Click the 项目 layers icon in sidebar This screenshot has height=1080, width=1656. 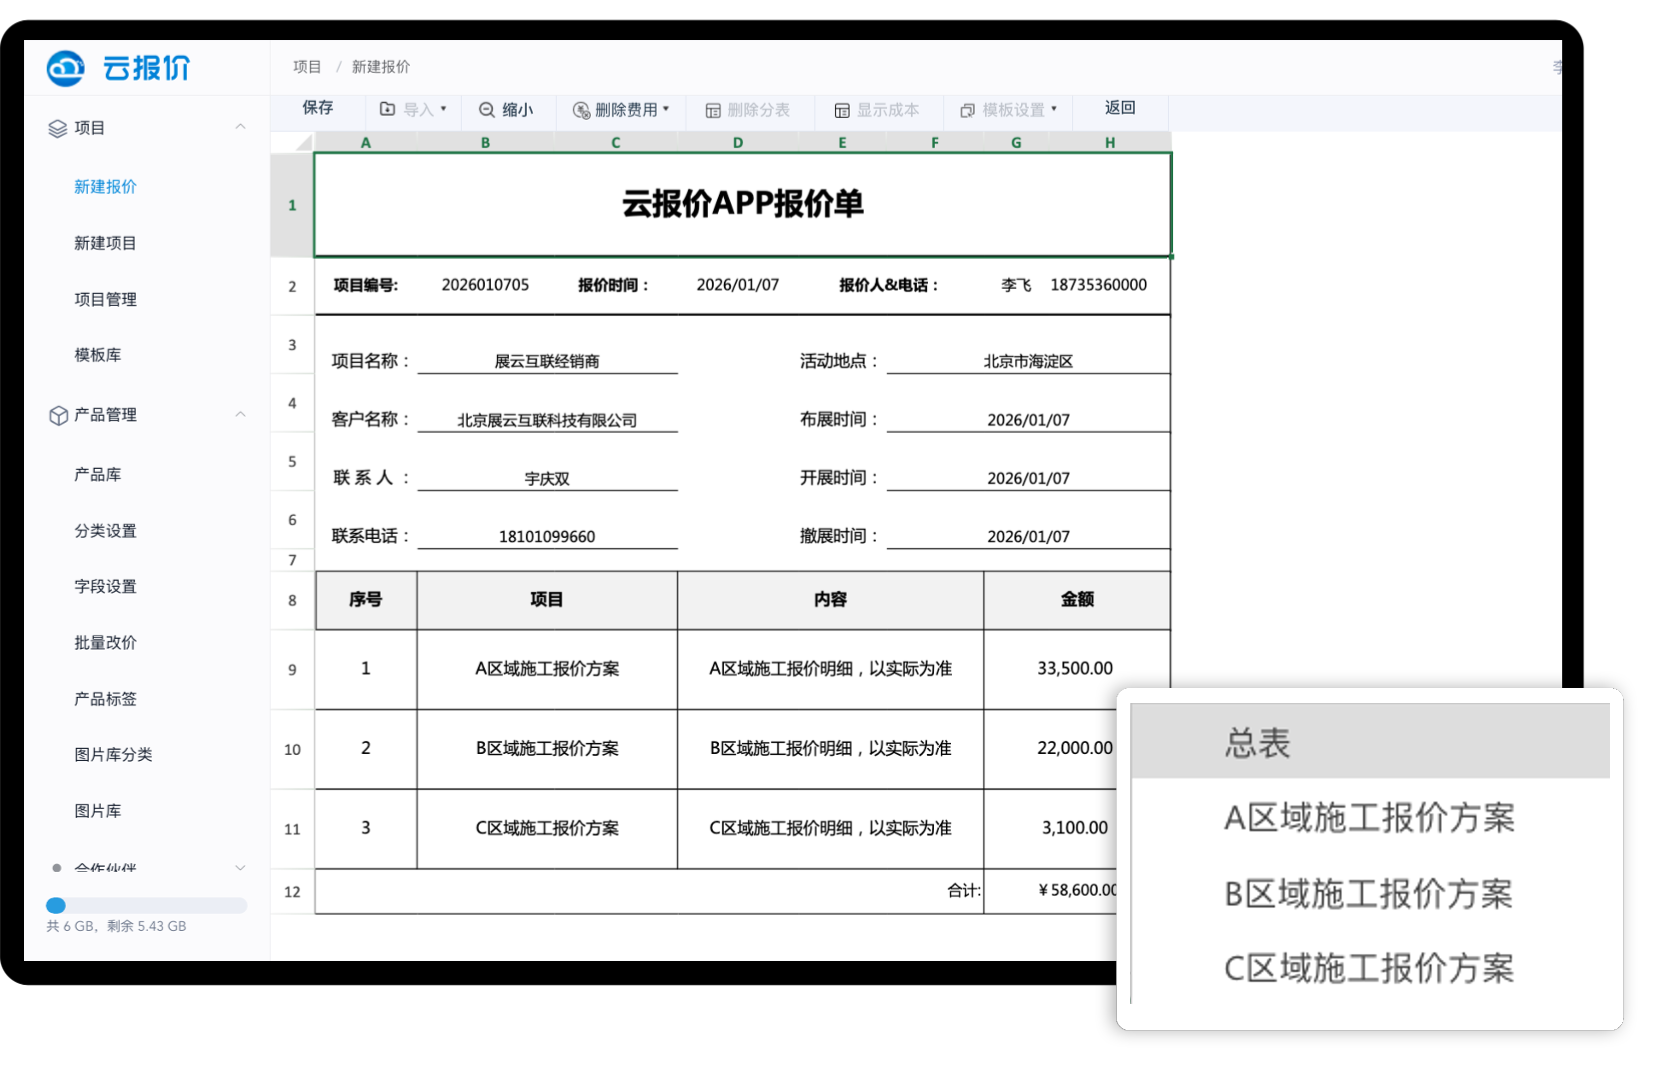[58, 128]
